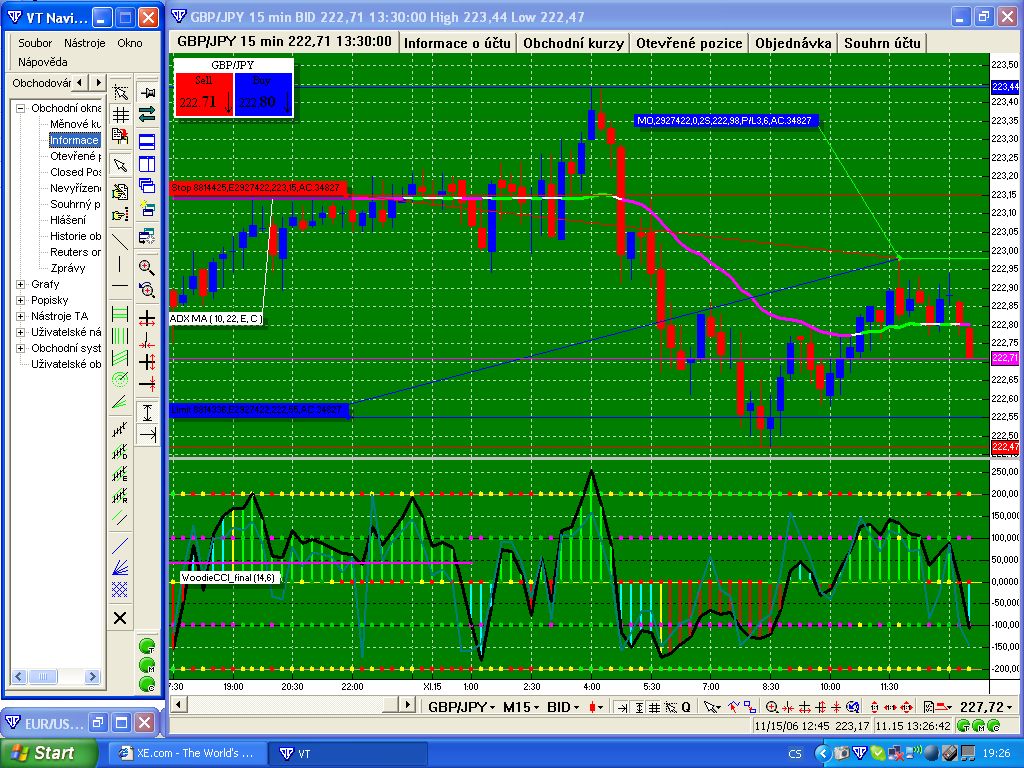Click the black X delete tool
This screenshot has height=768, width=1024.
[x=120, y=618]
